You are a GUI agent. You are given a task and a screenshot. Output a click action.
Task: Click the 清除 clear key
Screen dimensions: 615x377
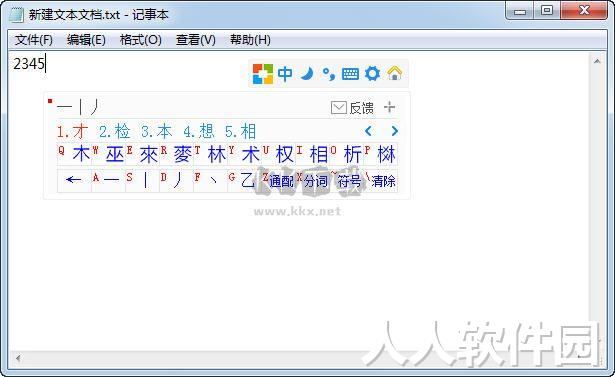pos(381,180)
